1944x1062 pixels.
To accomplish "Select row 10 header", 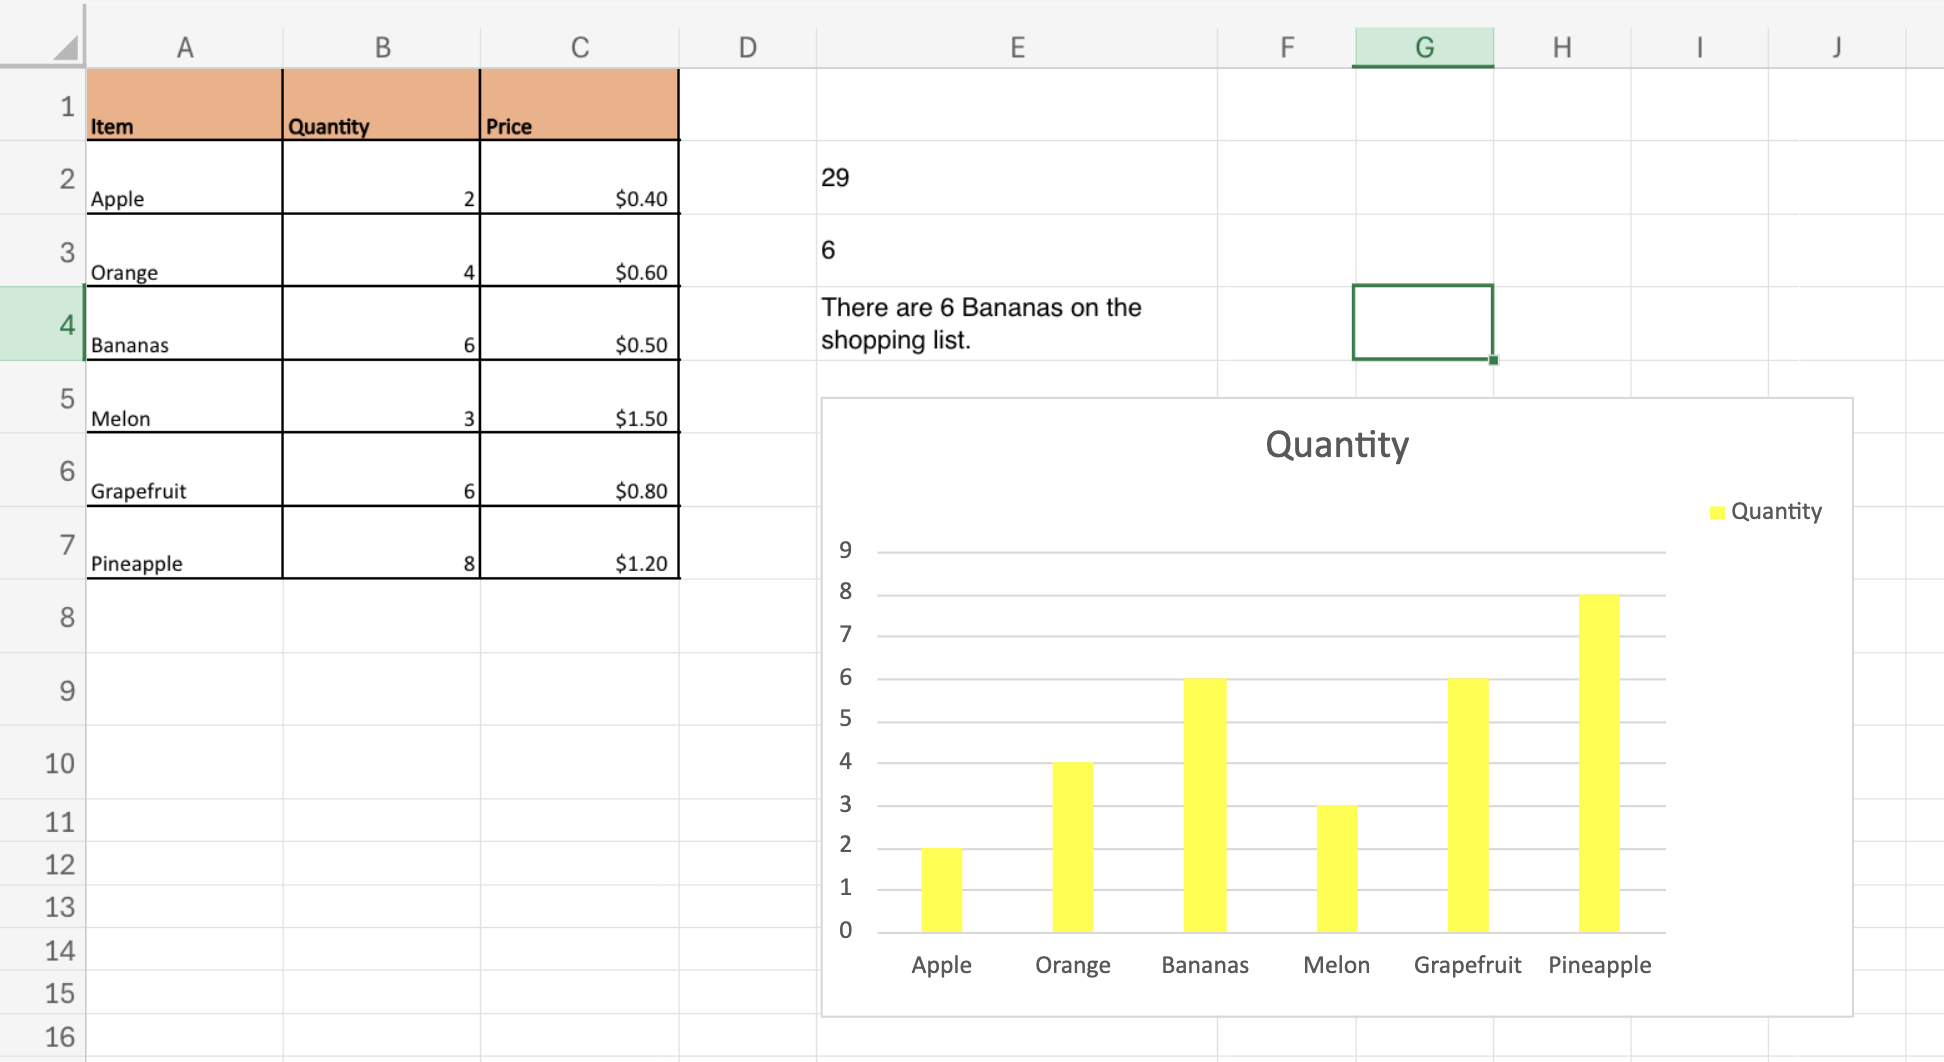I will (43, 763).
